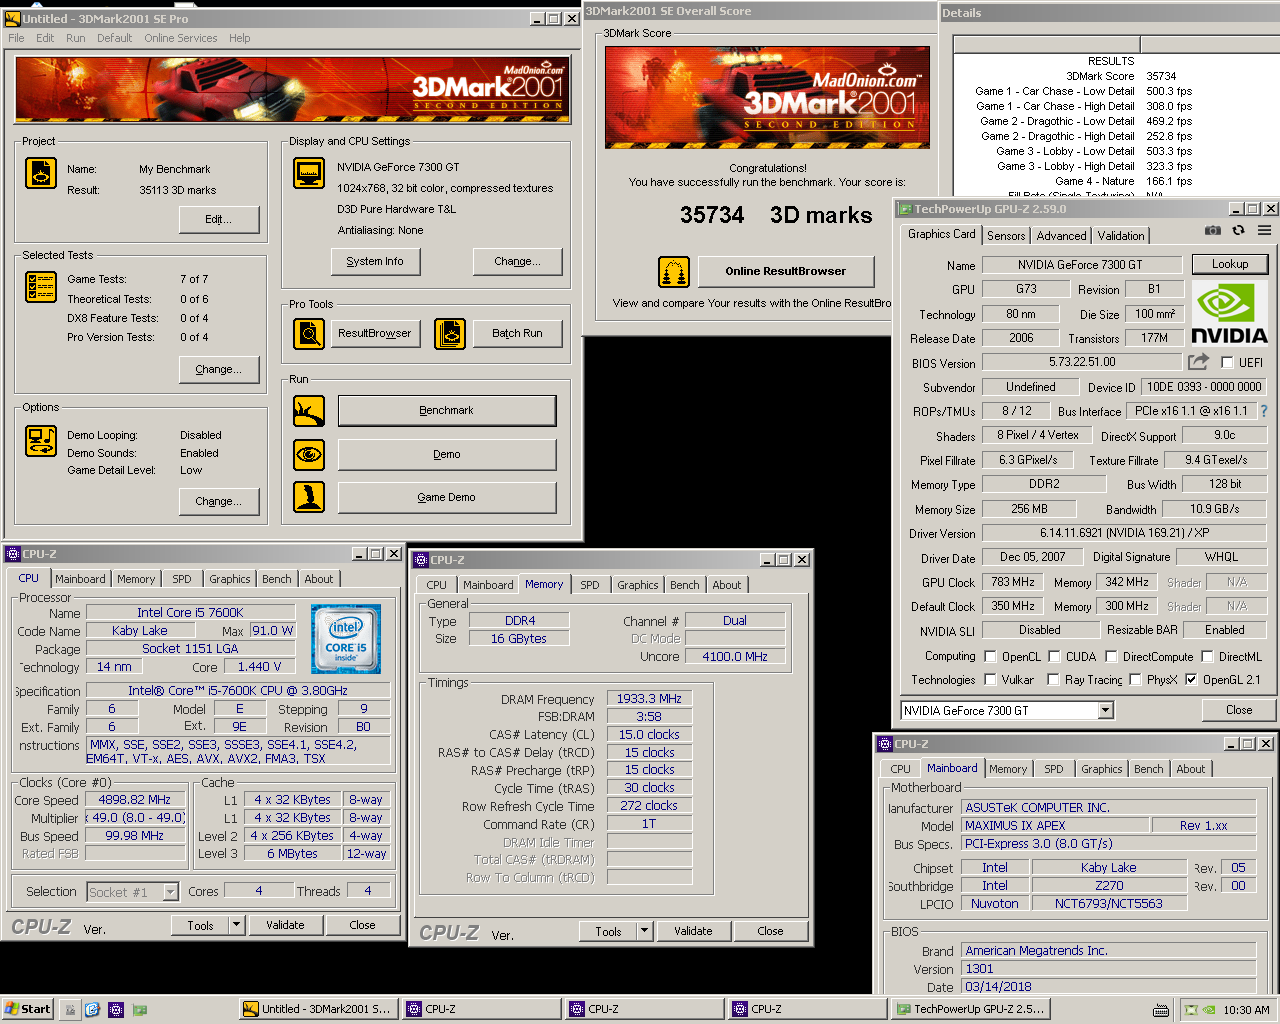
Task: Click the Benchmark button
Action: pos(446,411)
